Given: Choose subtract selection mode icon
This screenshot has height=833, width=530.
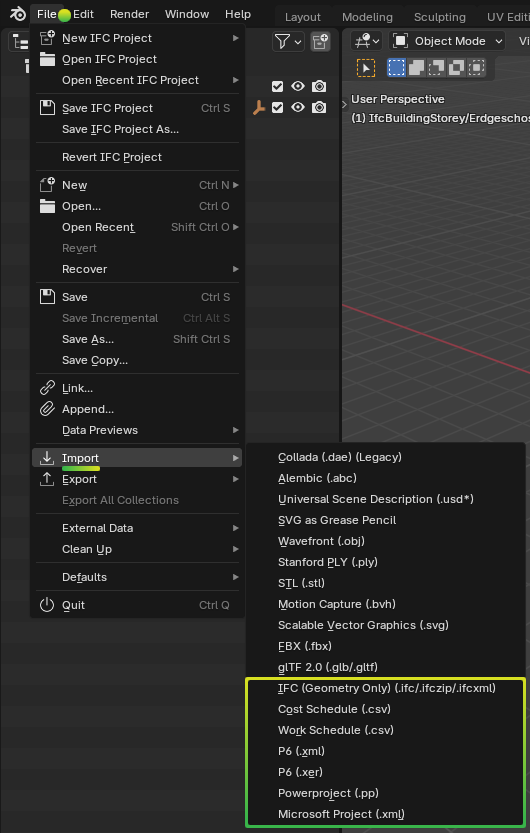Looking at the screenshot, I should tap(437, 67).
